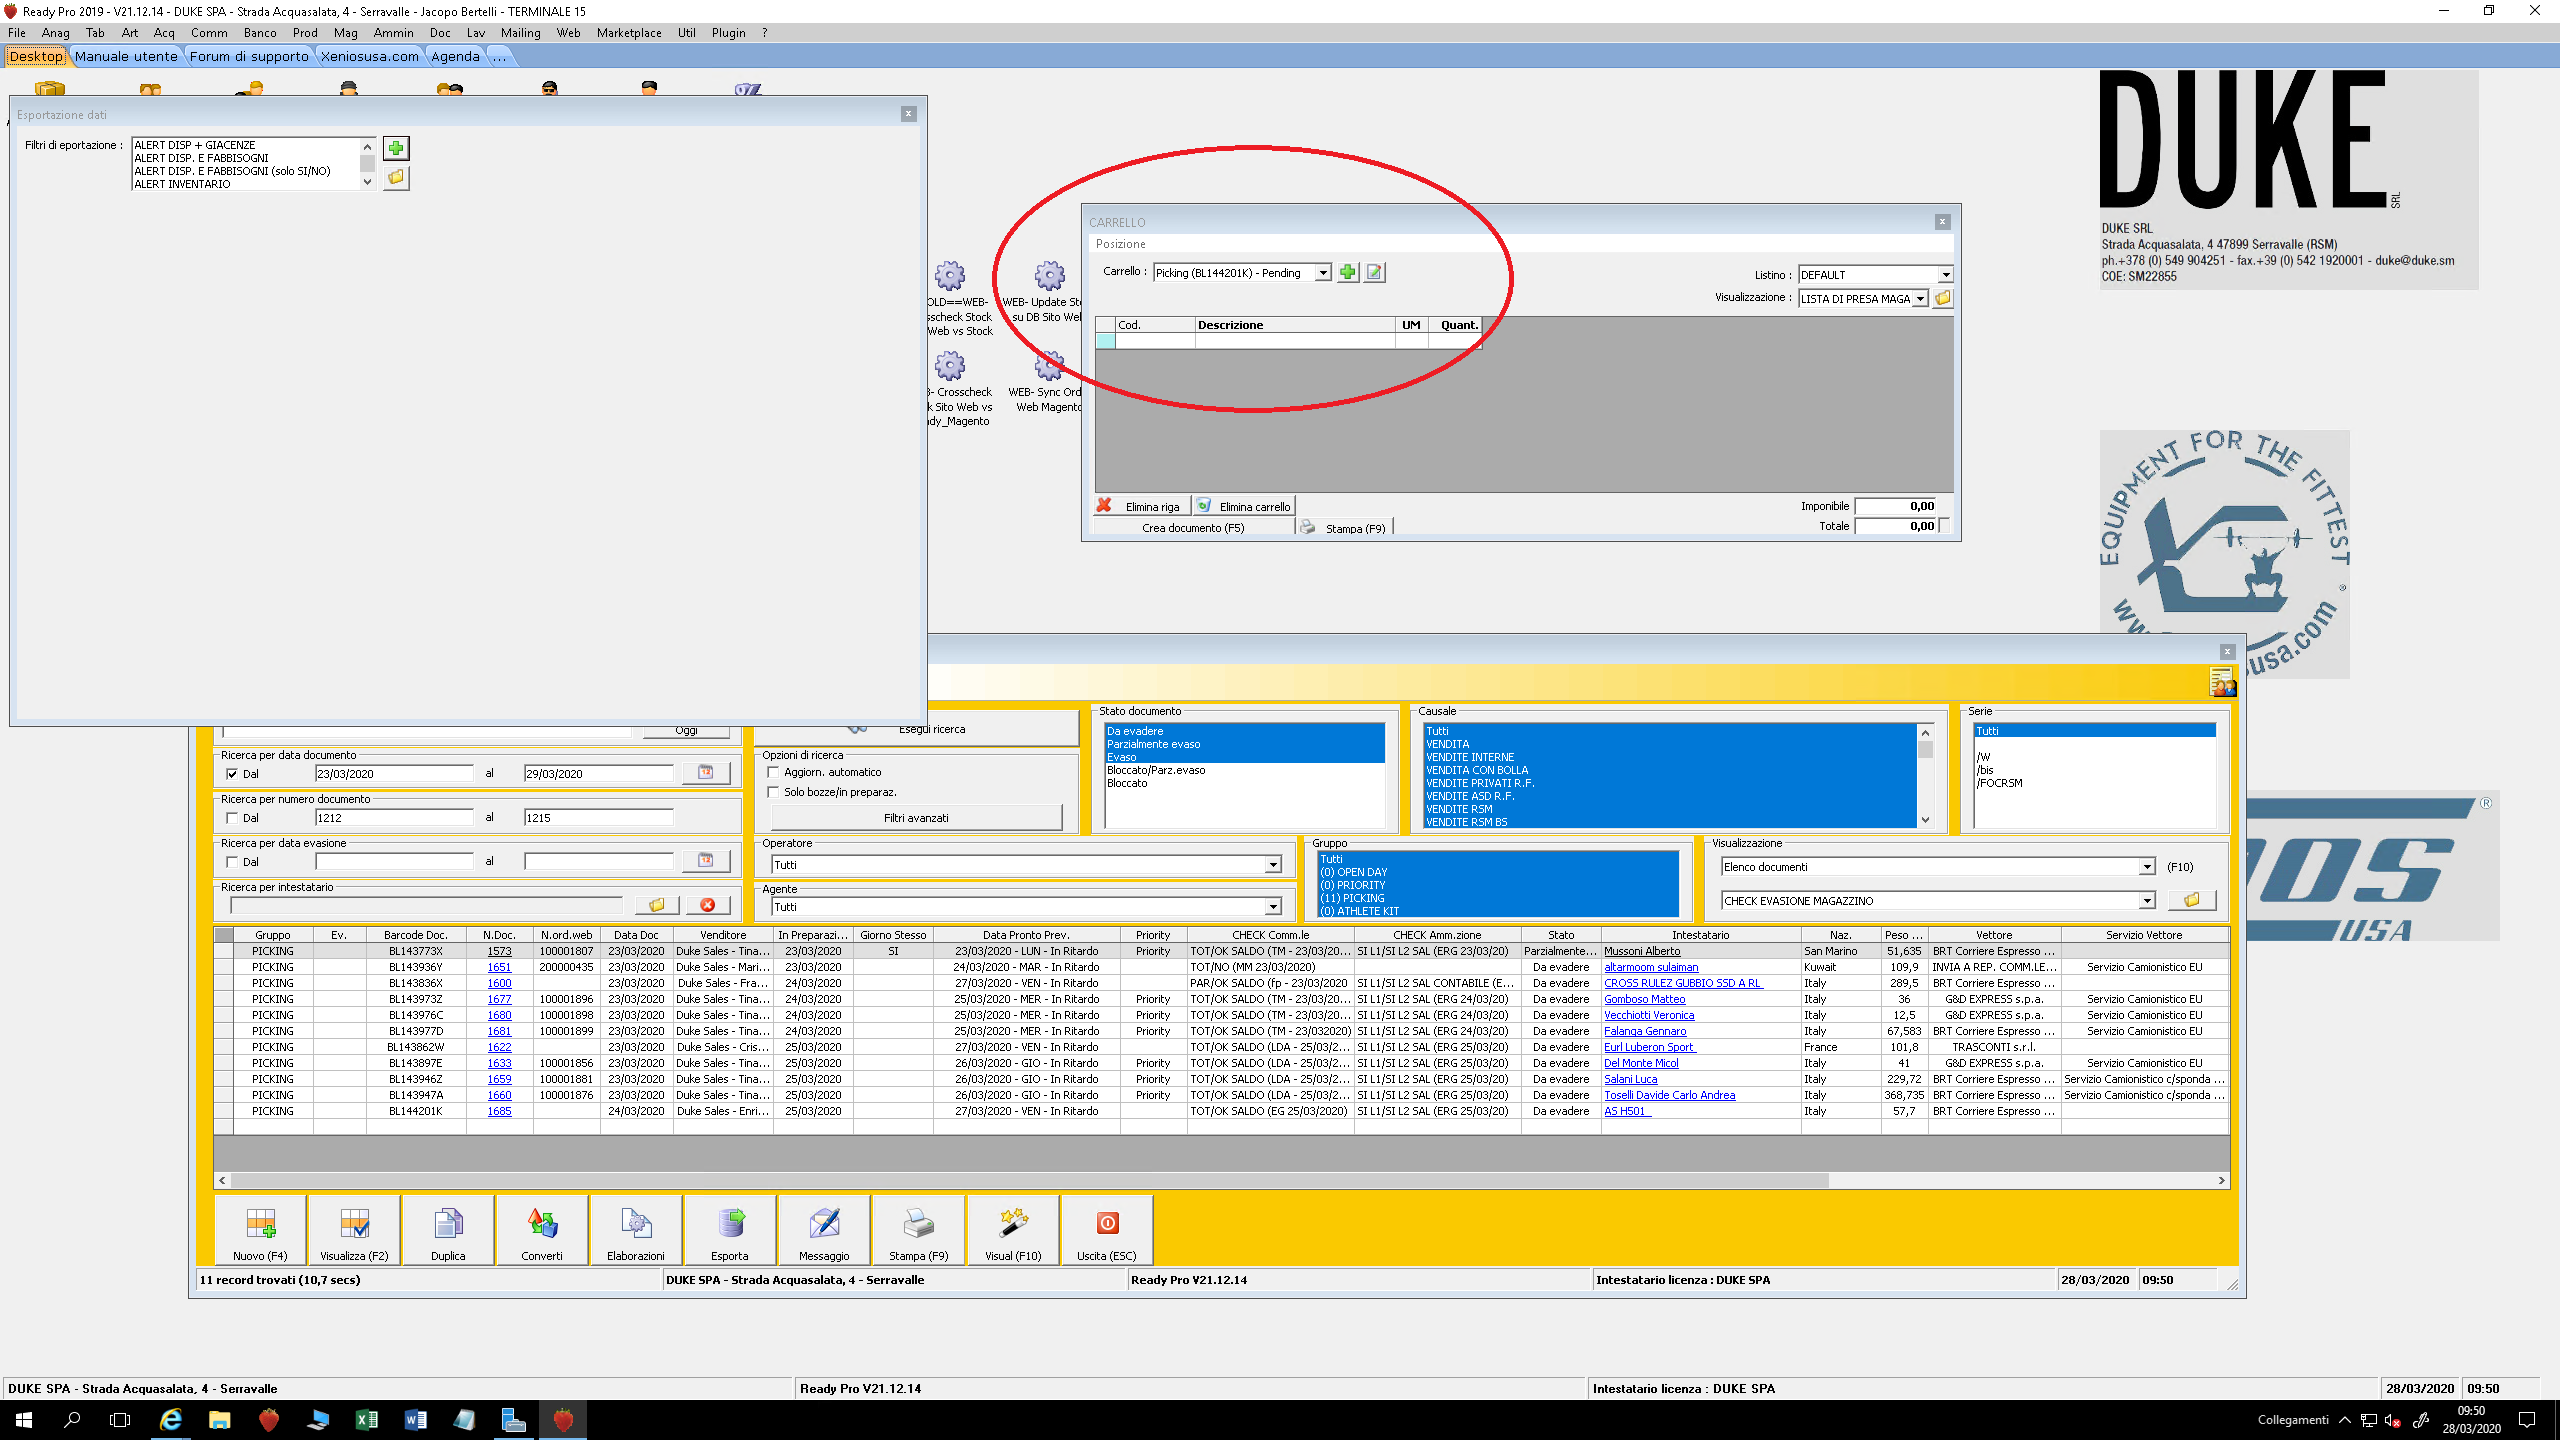Viewport: 2560px width, 1440px height.
Task: Click the Elimina riga red X button
Action: (1140, 506)
